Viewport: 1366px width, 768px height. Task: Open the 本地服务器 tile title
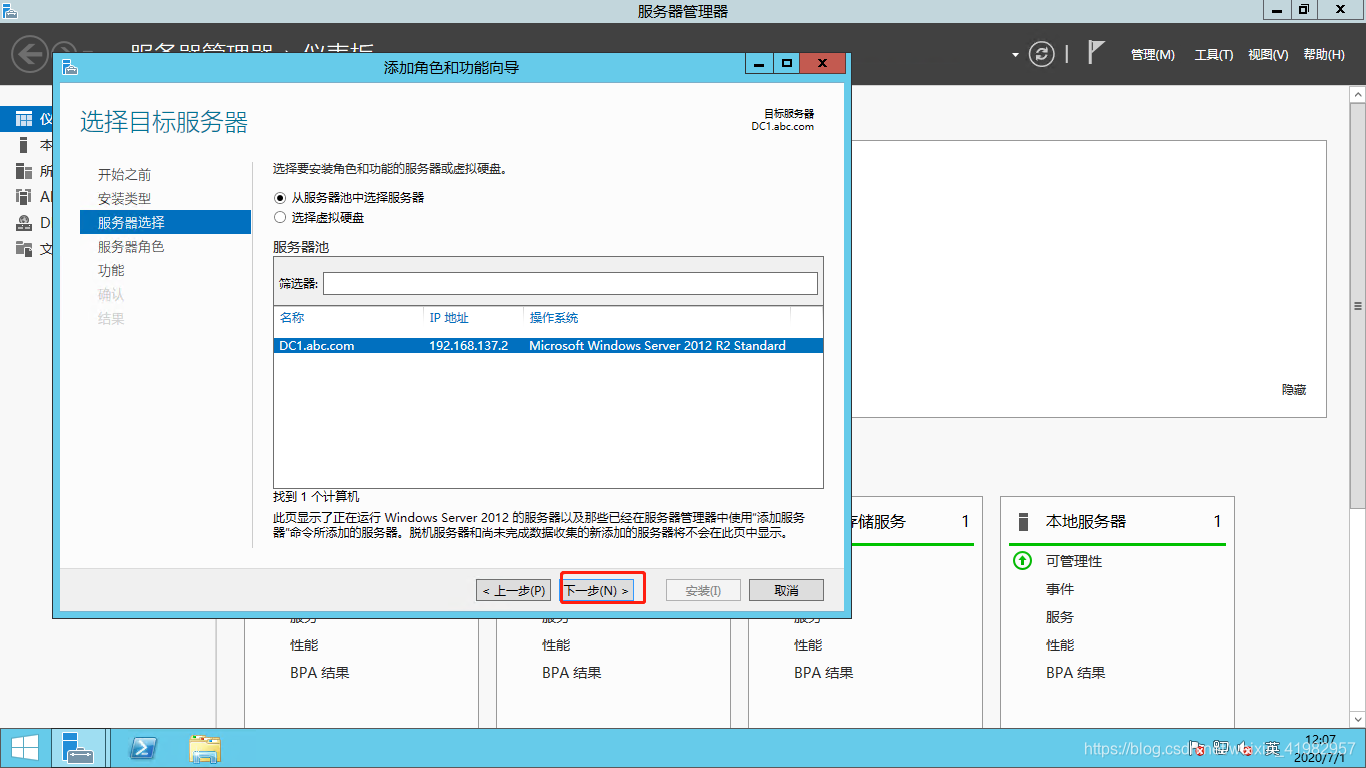[x=1086, y=521]
